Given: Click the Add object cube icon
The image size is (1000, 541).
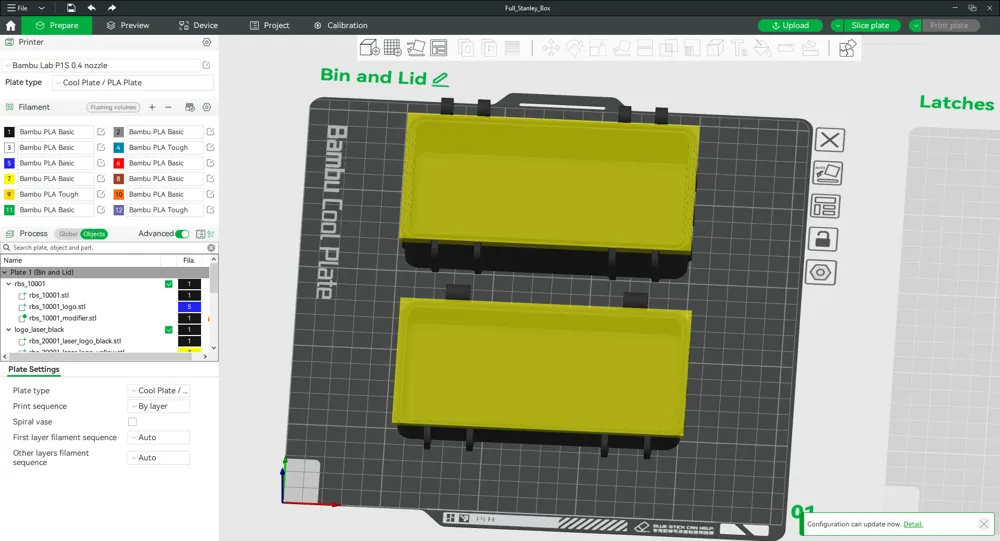Looking at the screenshot, I should point(370,48).
